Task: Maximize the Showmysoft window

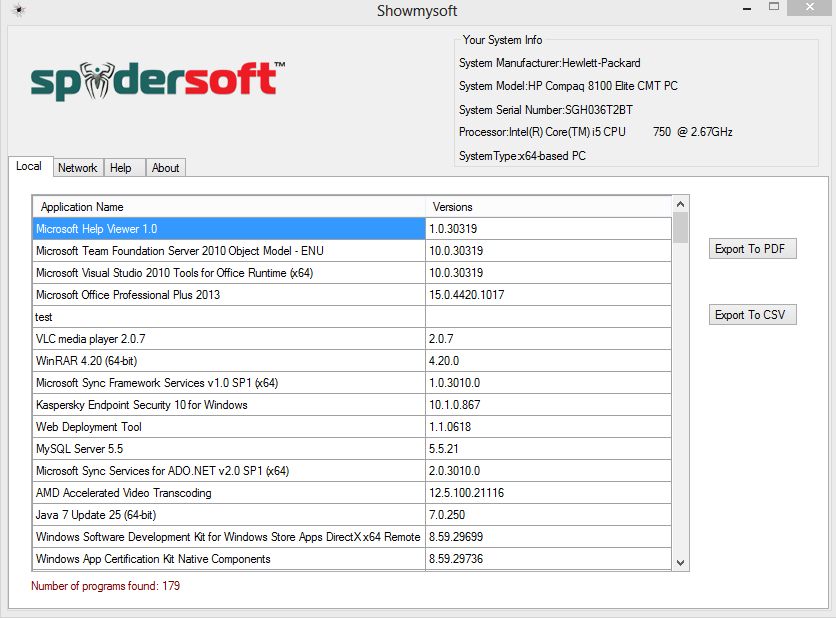Action: pyautogui.click(x=774, y=7)
